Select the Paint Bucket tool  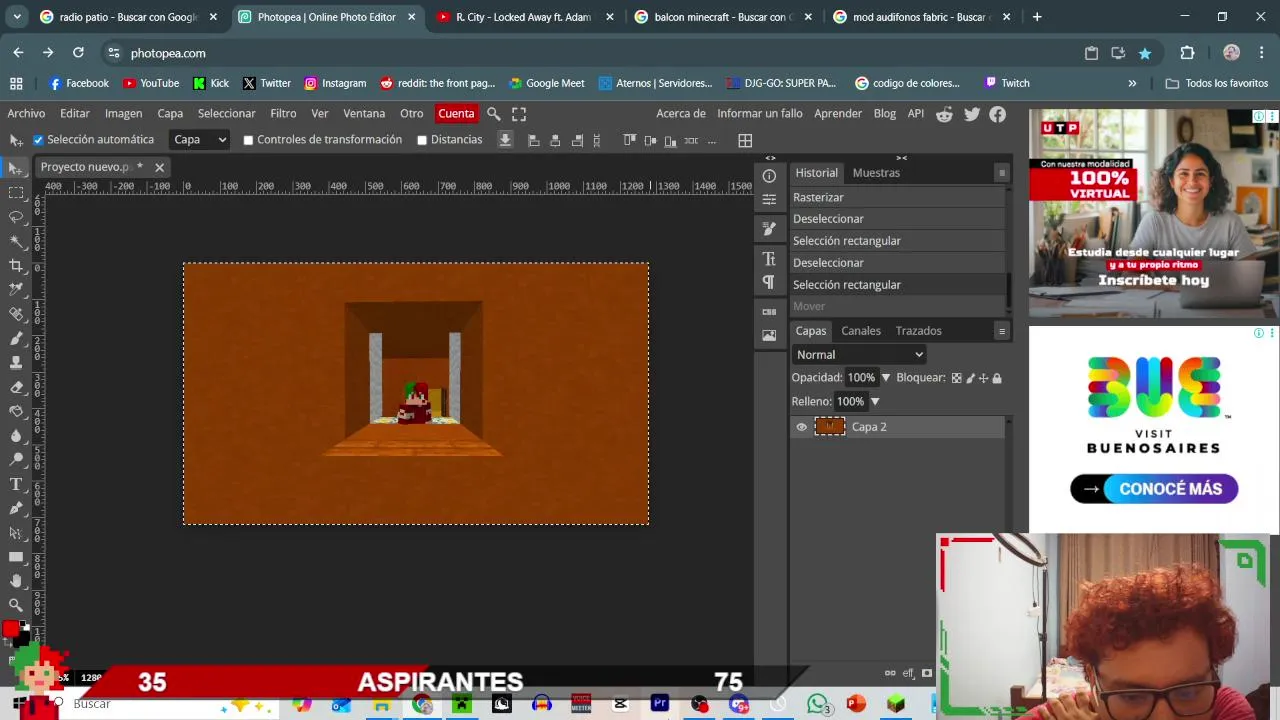[x=16, y=411]
